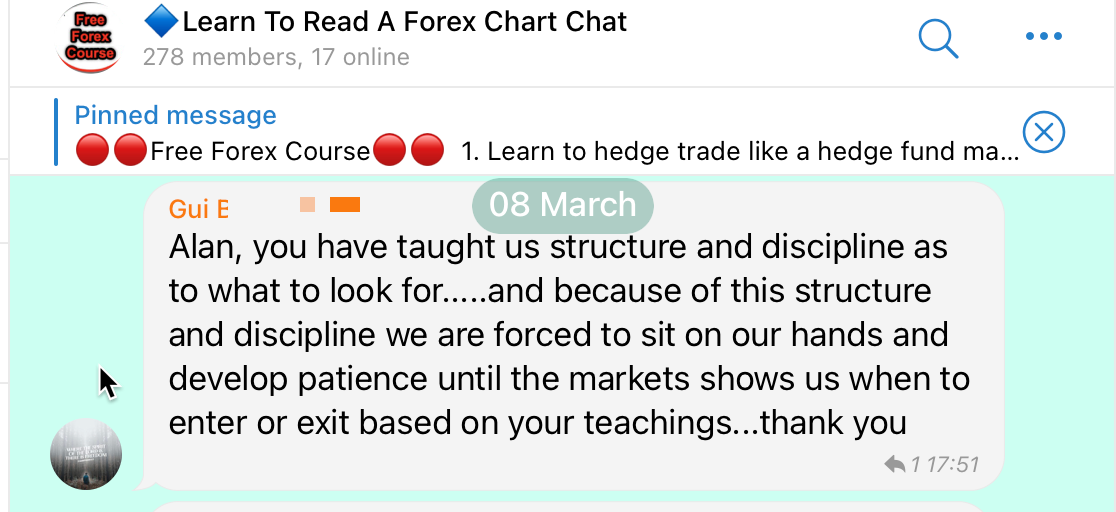Open pinned text about hedge trade course

click(740, 152)
